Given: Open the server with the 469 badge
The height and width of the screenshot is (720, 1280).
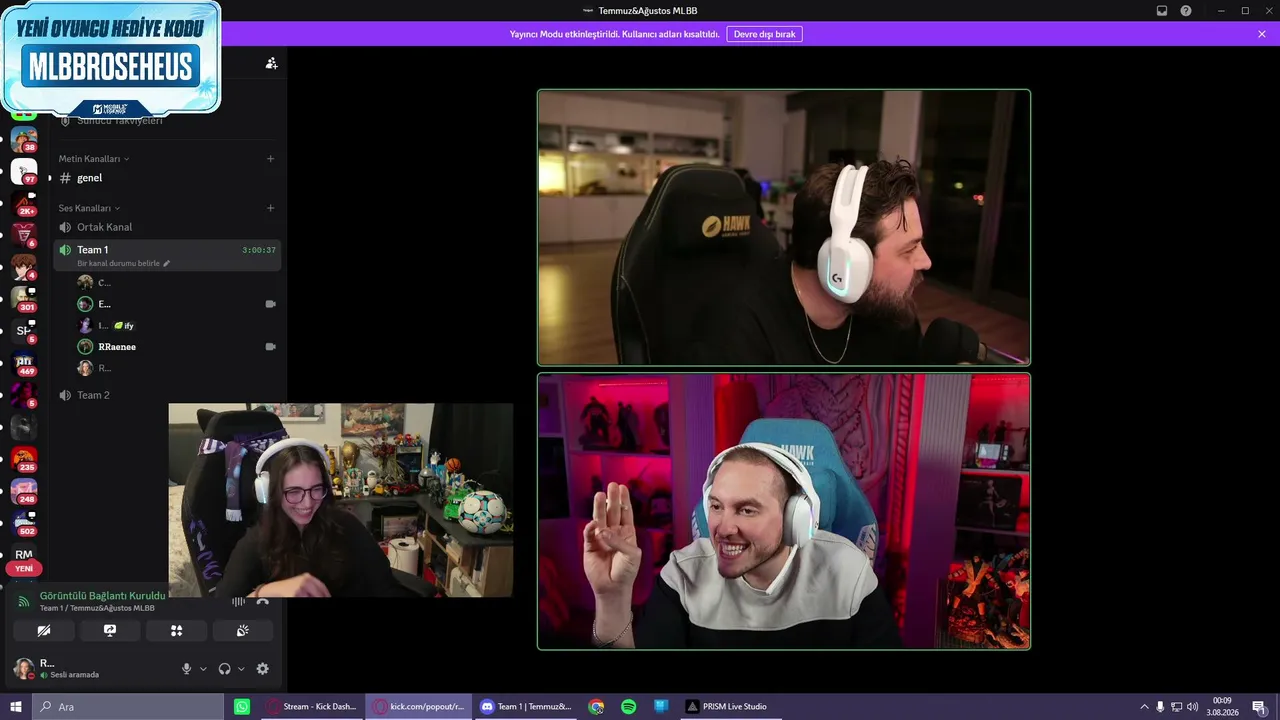Looking at the screenshot, I should pyautogui.click(x=24, y=363).
